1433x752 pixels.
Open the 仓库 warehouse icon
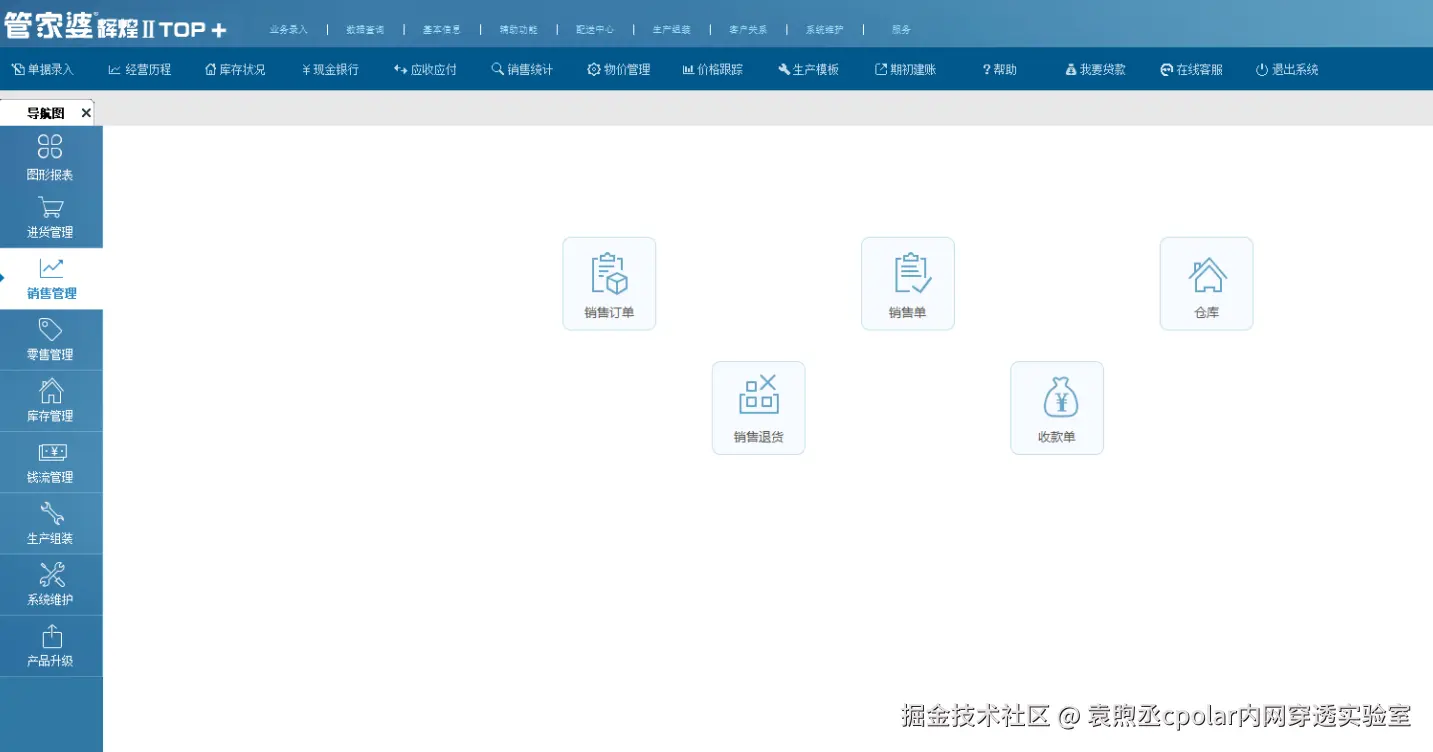[1206, 283]
